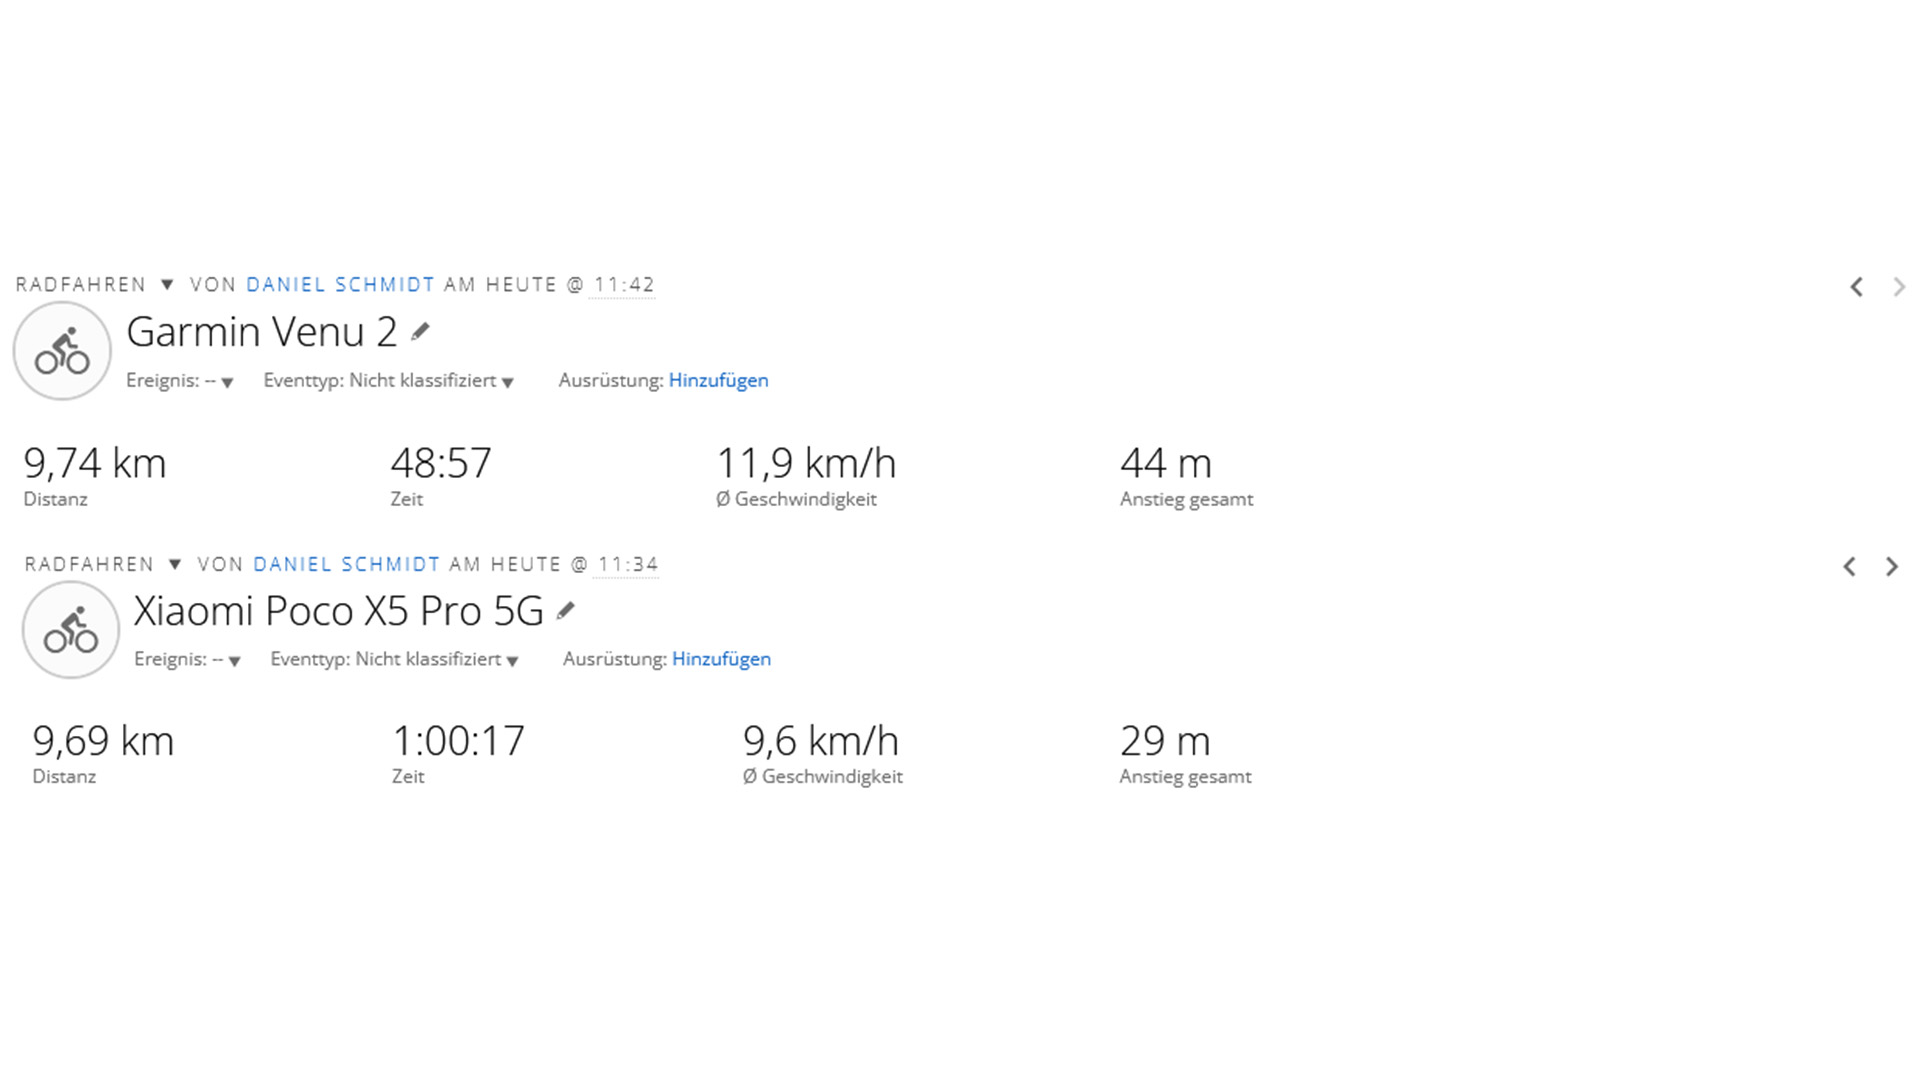Click Hinzufügen link for Garmin Ausrüstung

(718, 380)
